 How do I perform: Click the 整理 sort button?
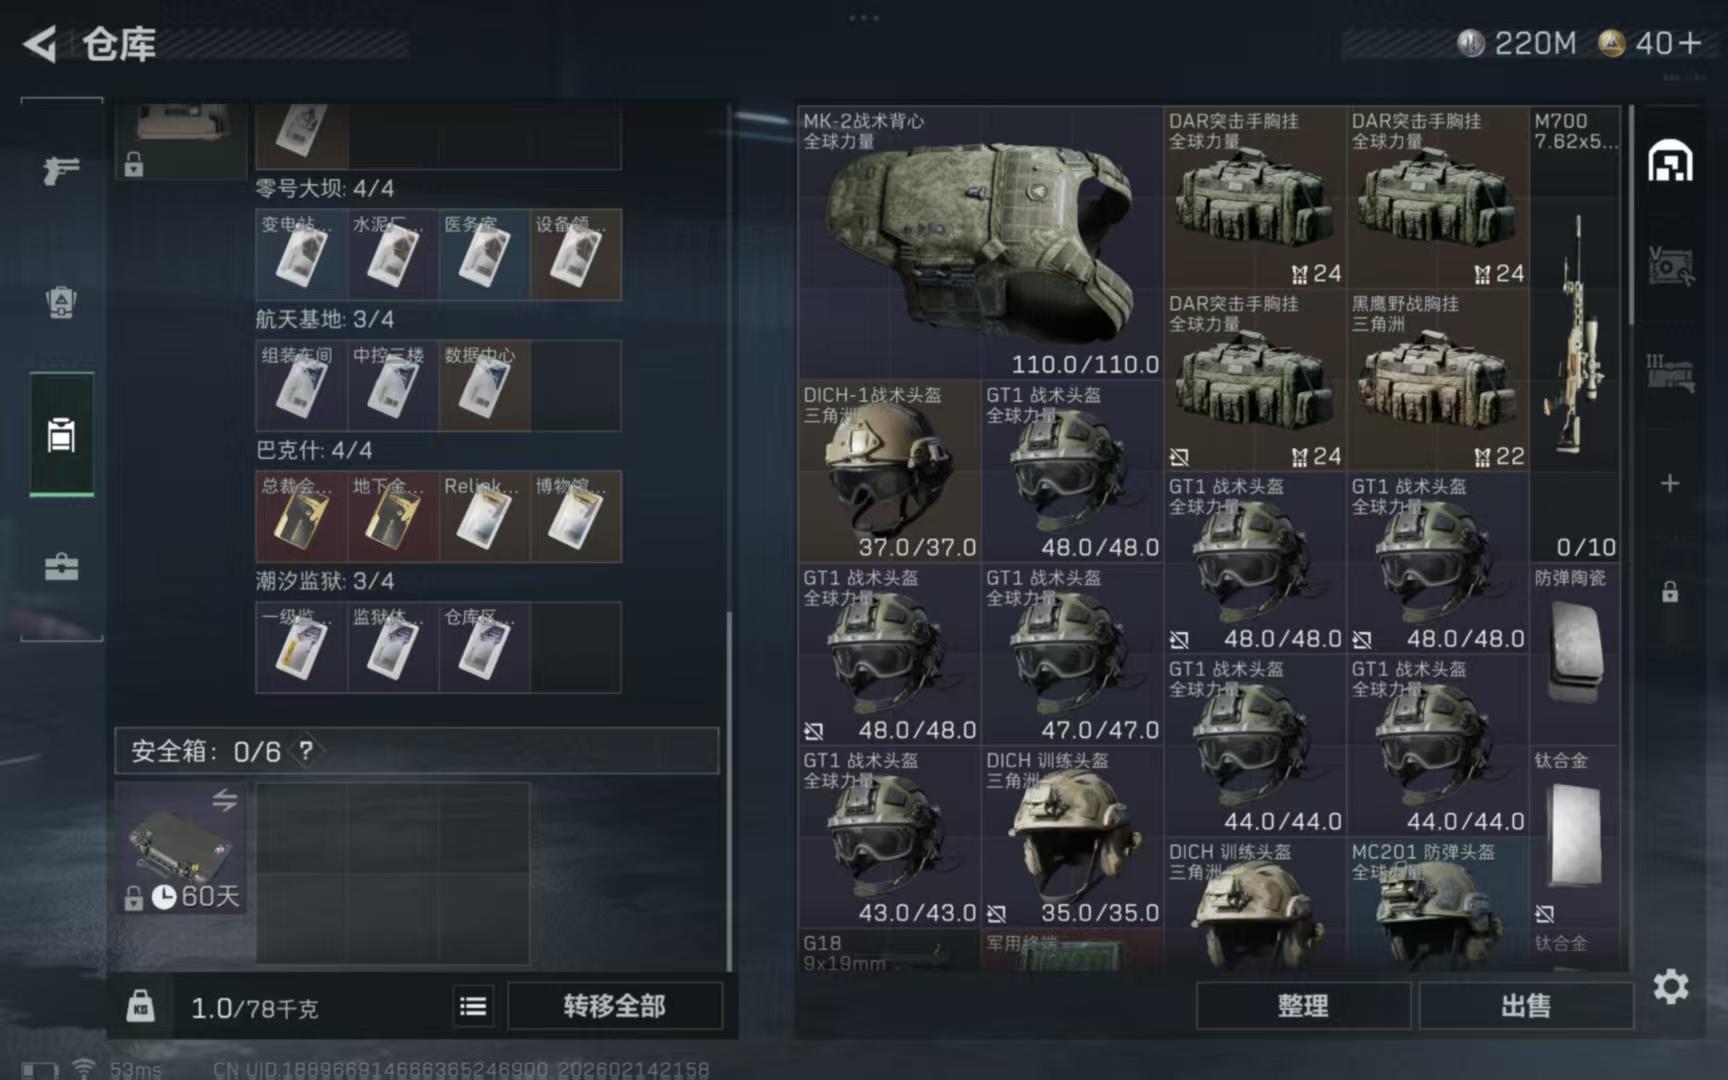click(x=1302, y=1006)
